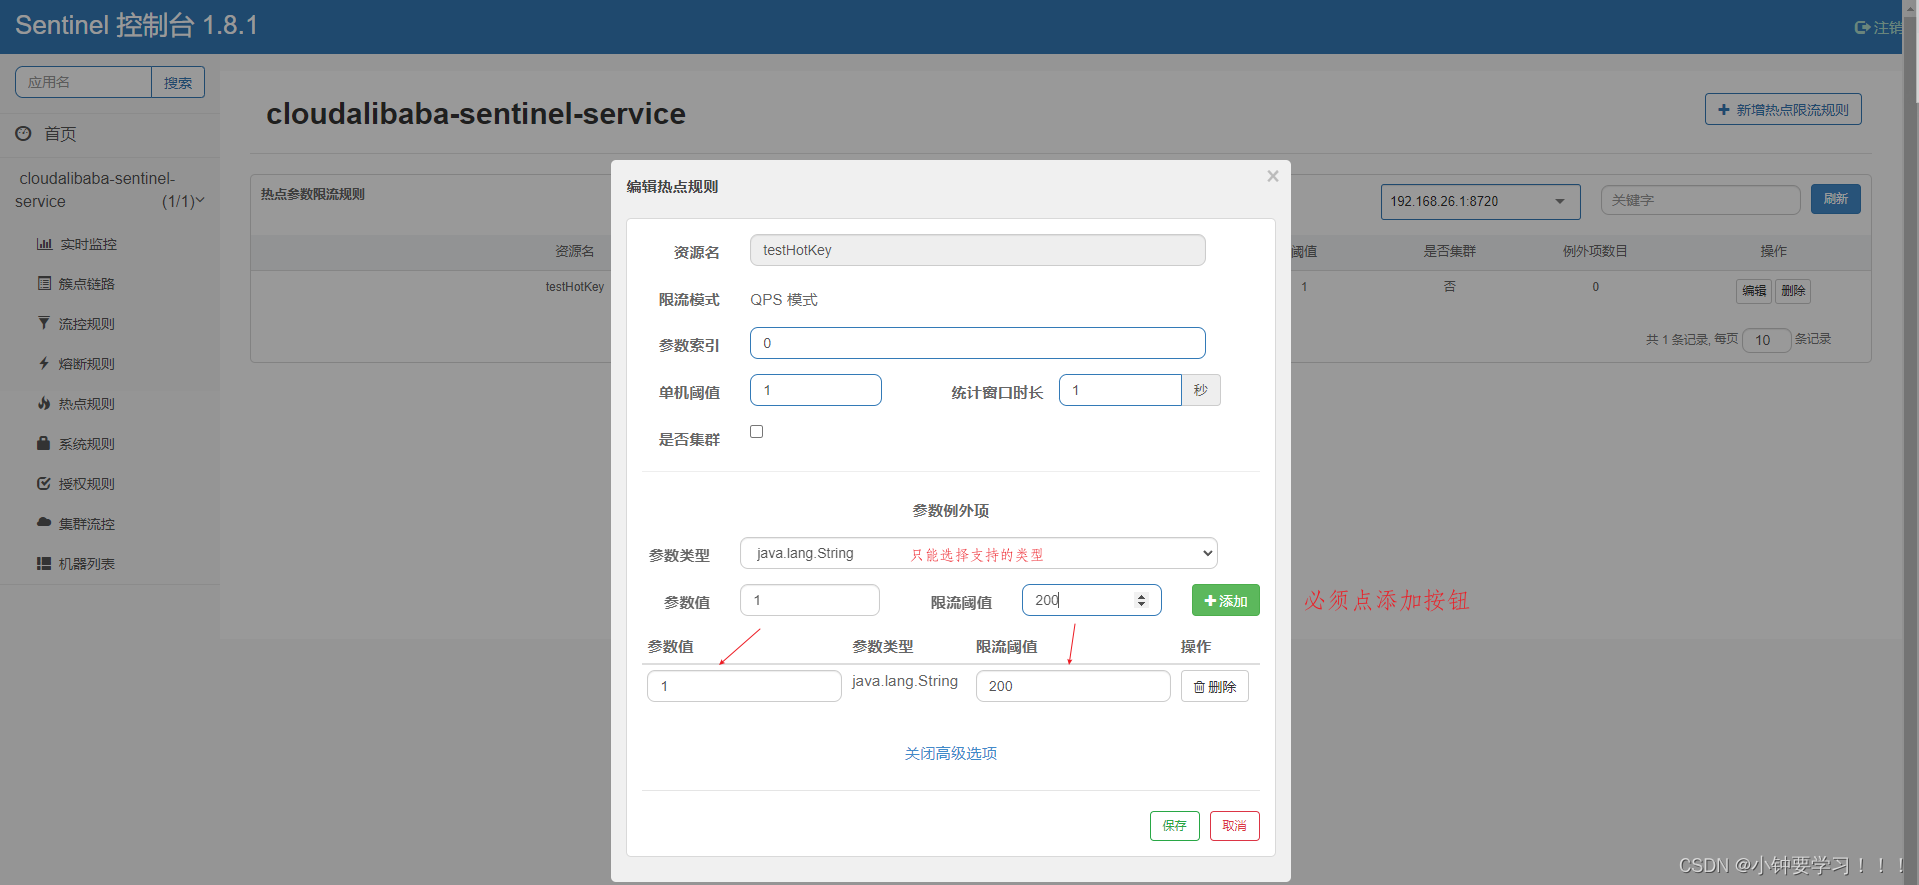The width and height of the screenshot is (1919, 885).
Task: Click the trash icon on 删除 exception row
Action: pyautogui.click(x=1199, y=687)
